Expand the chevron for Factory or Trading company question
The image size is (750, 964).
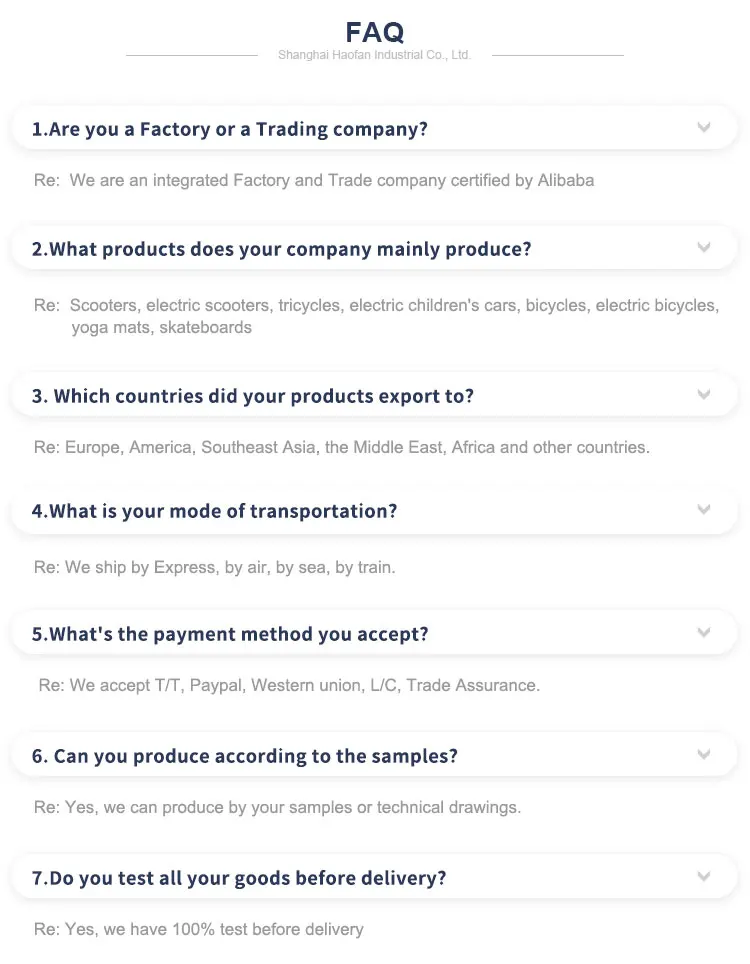pos(704,128)
